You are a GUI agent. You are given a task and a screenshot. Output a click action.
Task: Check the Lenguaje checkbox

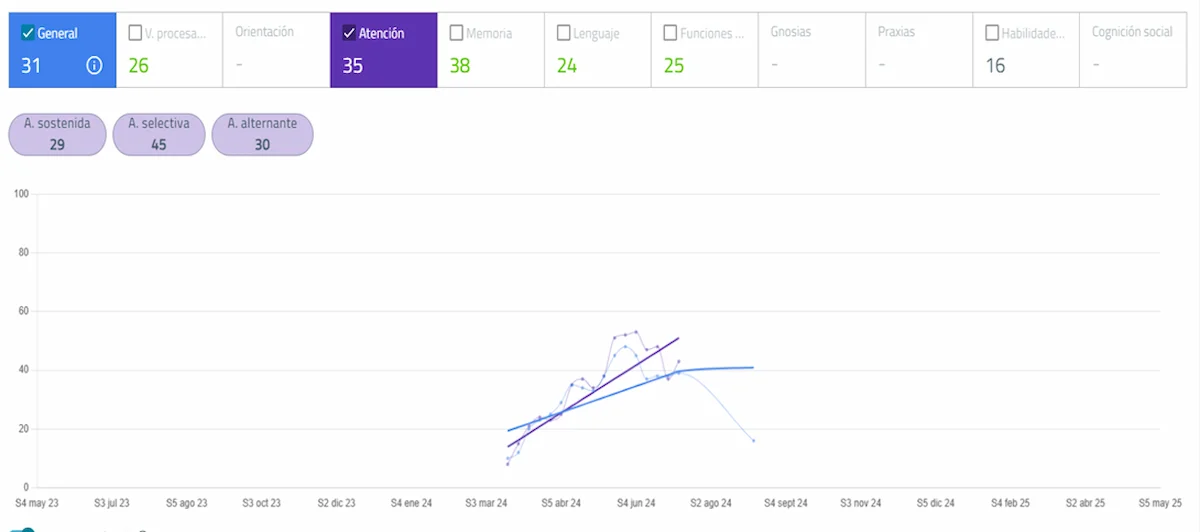(x=564, y=33)
